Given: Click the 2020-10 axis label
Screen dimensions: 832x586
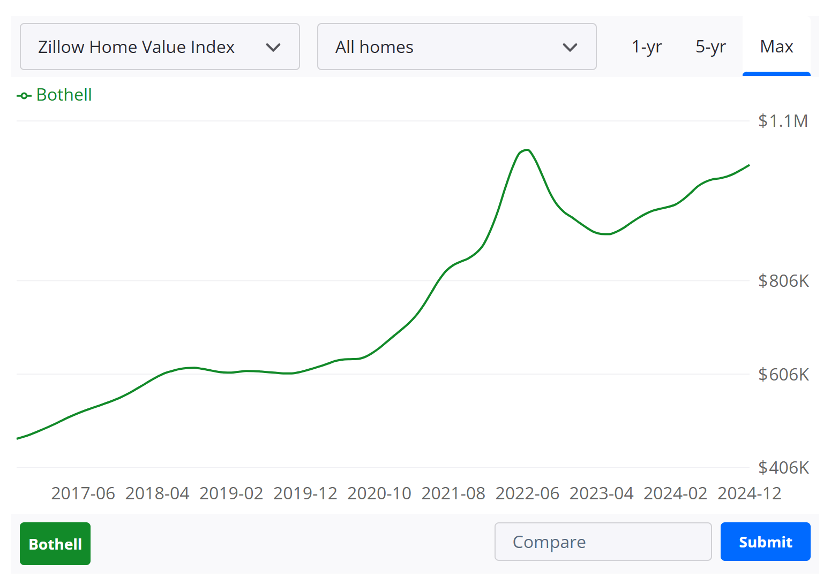Looking at the screenshot, I should tap(379, 493).
